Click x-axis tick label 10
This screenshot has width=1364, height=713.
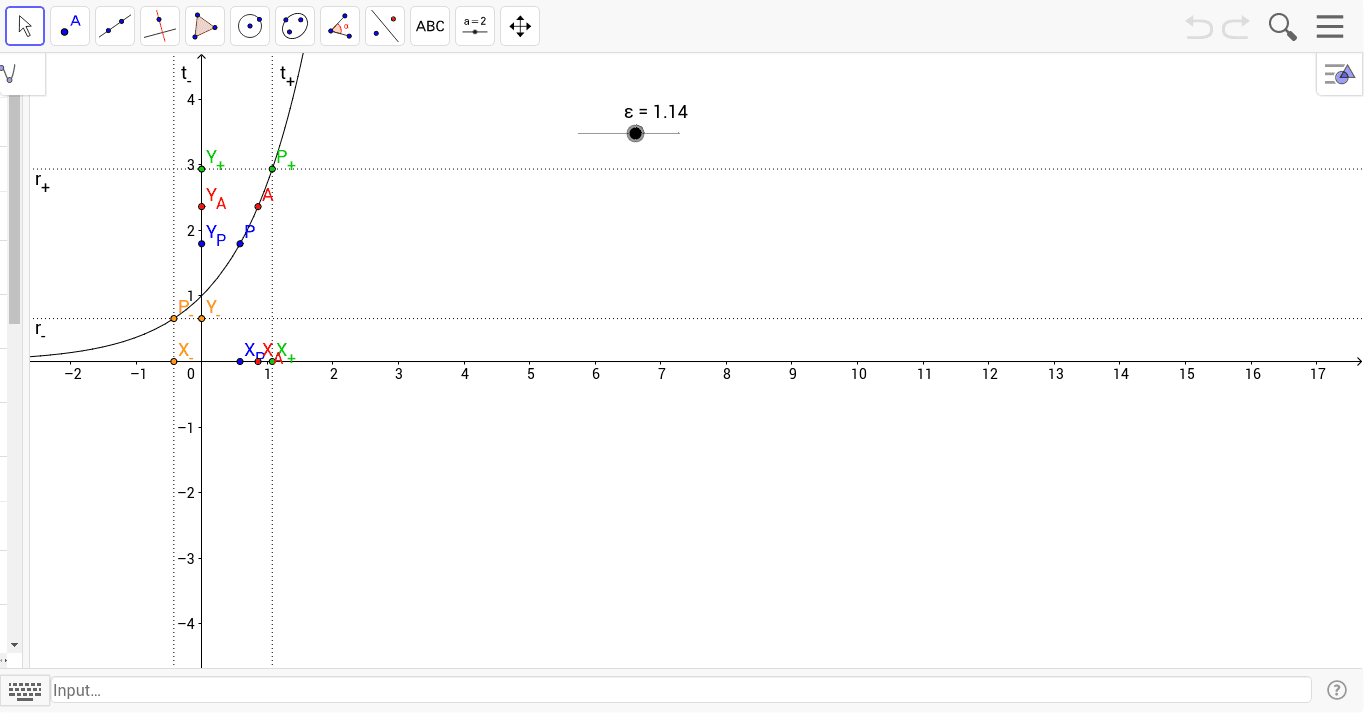pos(859,374)
